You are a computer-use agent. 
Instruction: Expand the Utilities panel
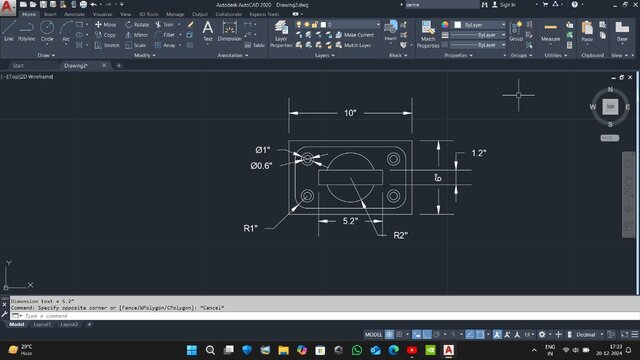(556, 55)
